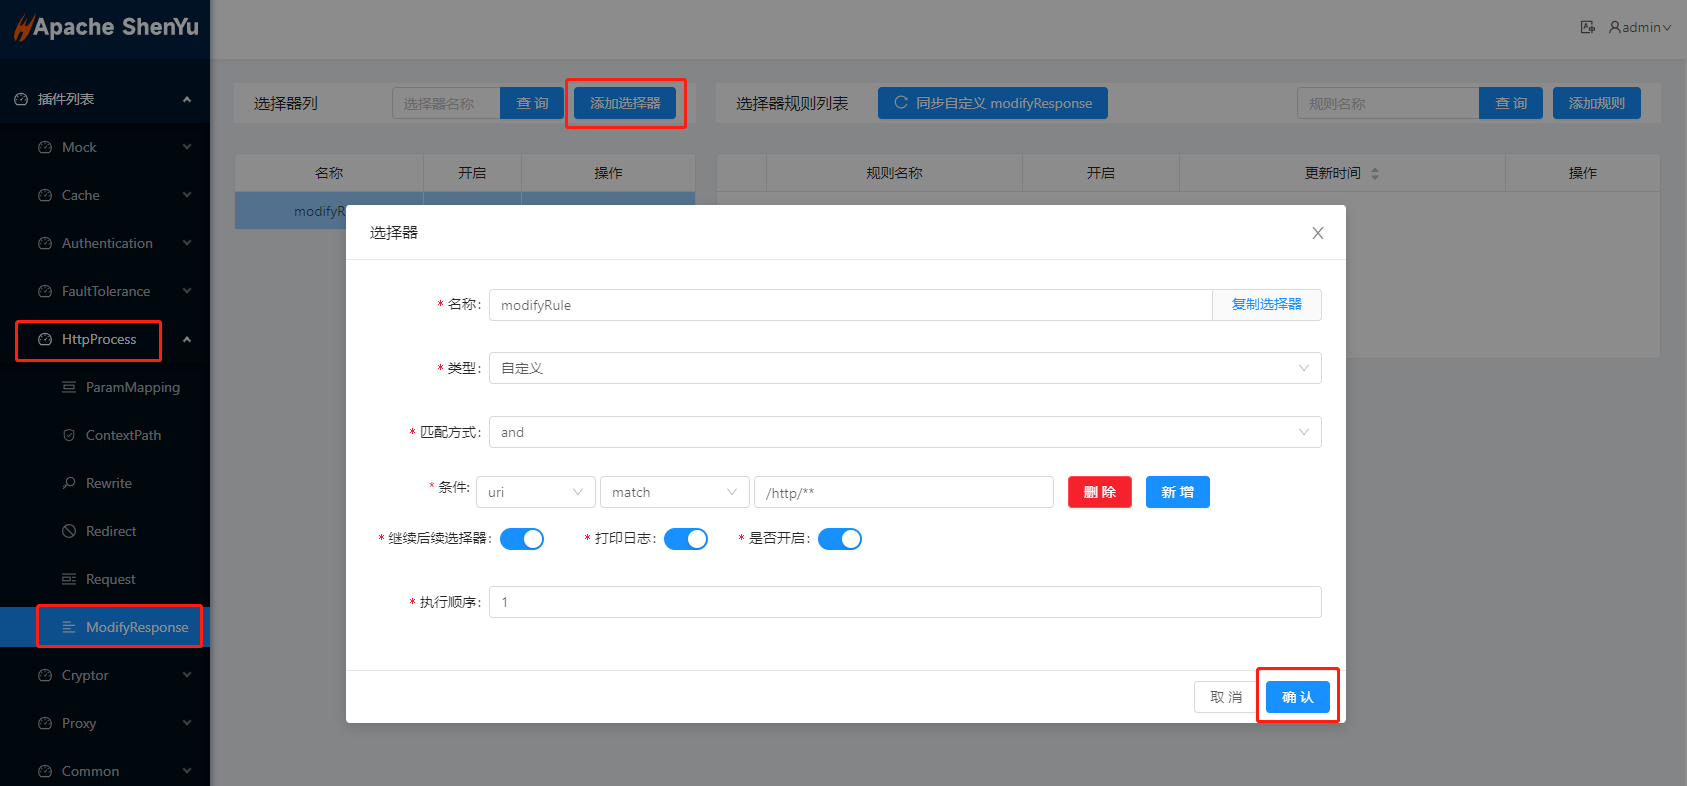Expand the match operator dropdown

(x=674, y=492)
